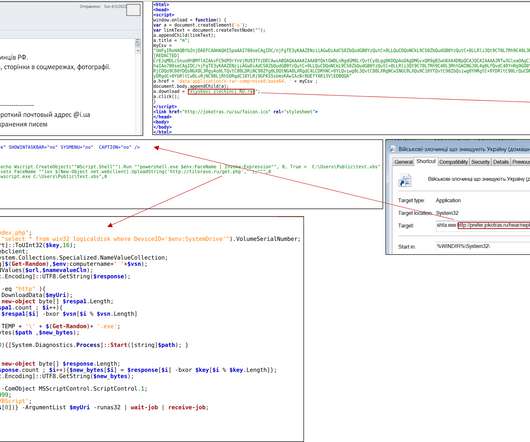
Task: Click the '[System.Diagnostics.Process]::Start' line
Action: 94,345
